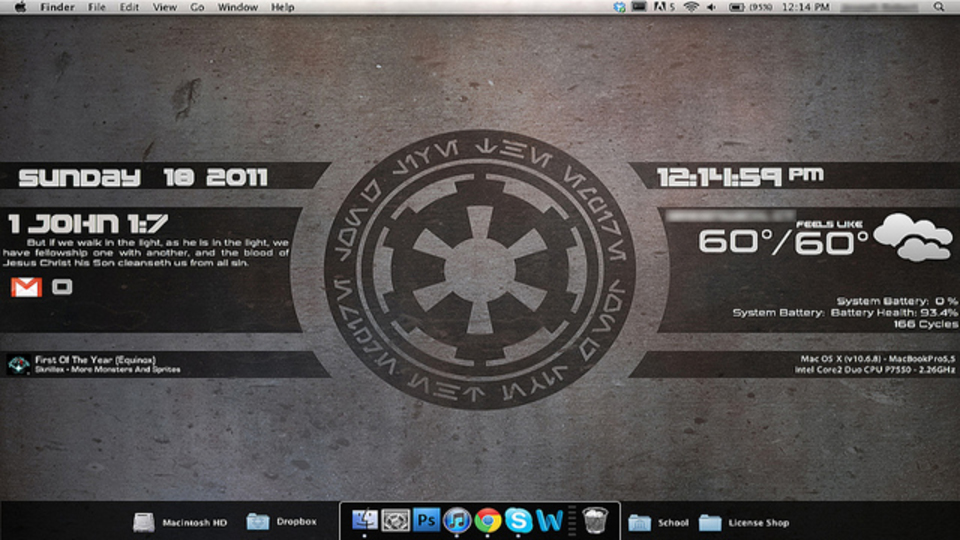This screenshot has width=960, height=540.
Task: Click the Skrillex artist line
Action: [x=107, y=370]
